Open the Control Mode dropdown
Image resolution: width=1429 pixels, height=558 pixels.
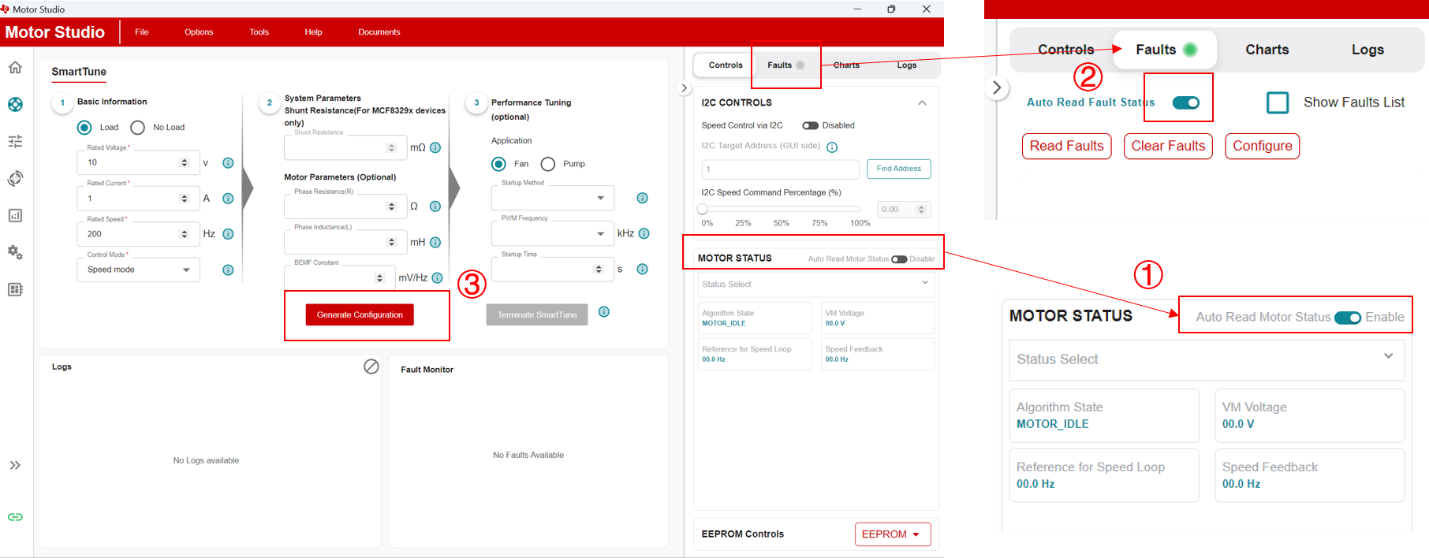[x=138, y=270]
